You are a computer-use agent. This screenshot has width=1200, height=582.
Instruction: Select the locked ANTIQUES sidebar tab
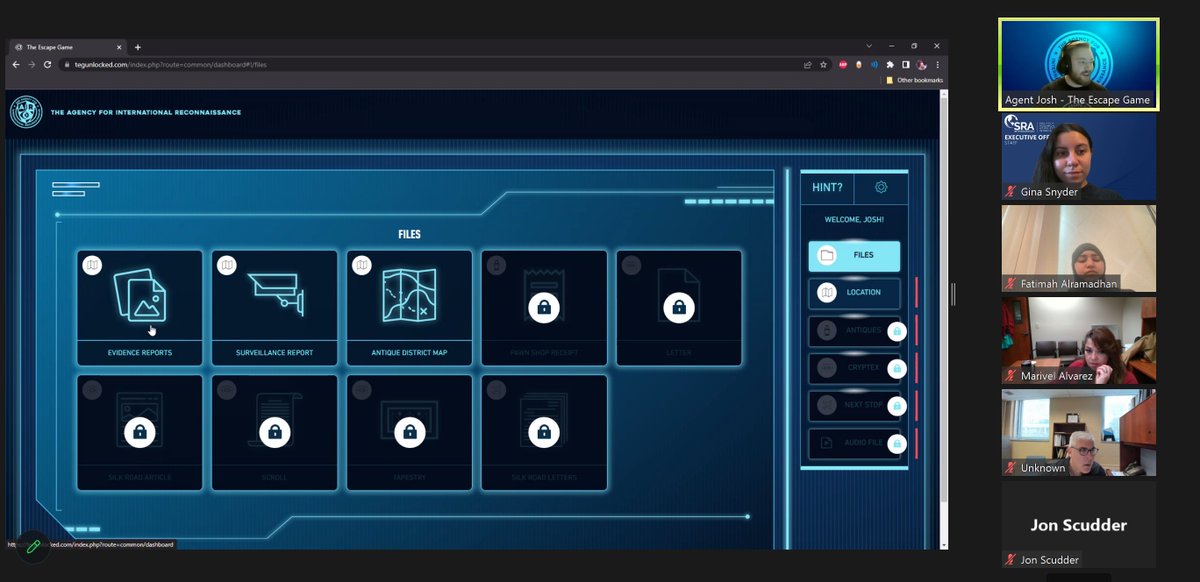coord(854,331)
